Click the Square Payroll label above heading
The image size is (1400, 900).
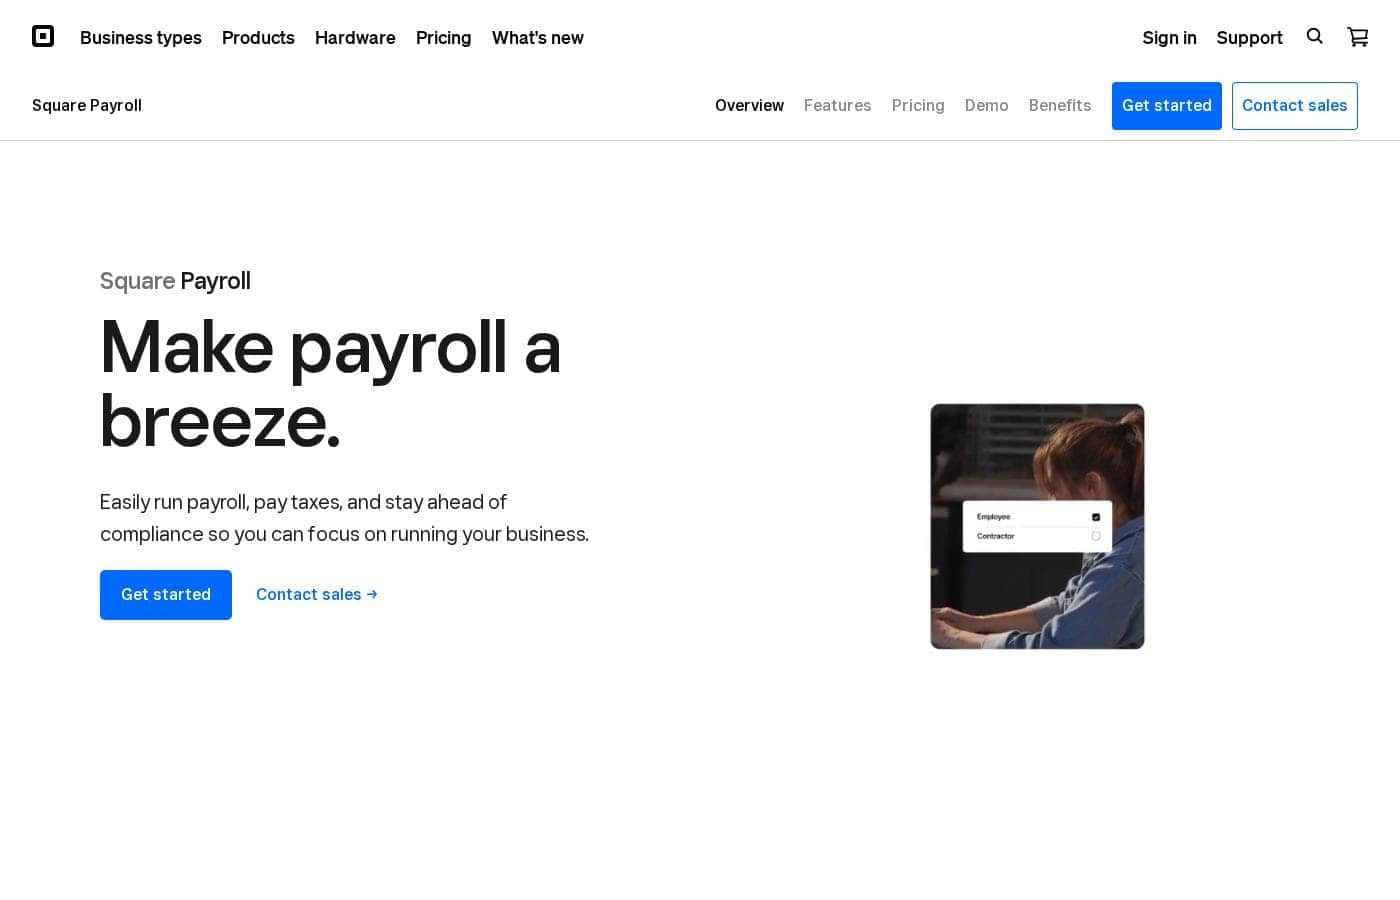[x=175, y=281]
